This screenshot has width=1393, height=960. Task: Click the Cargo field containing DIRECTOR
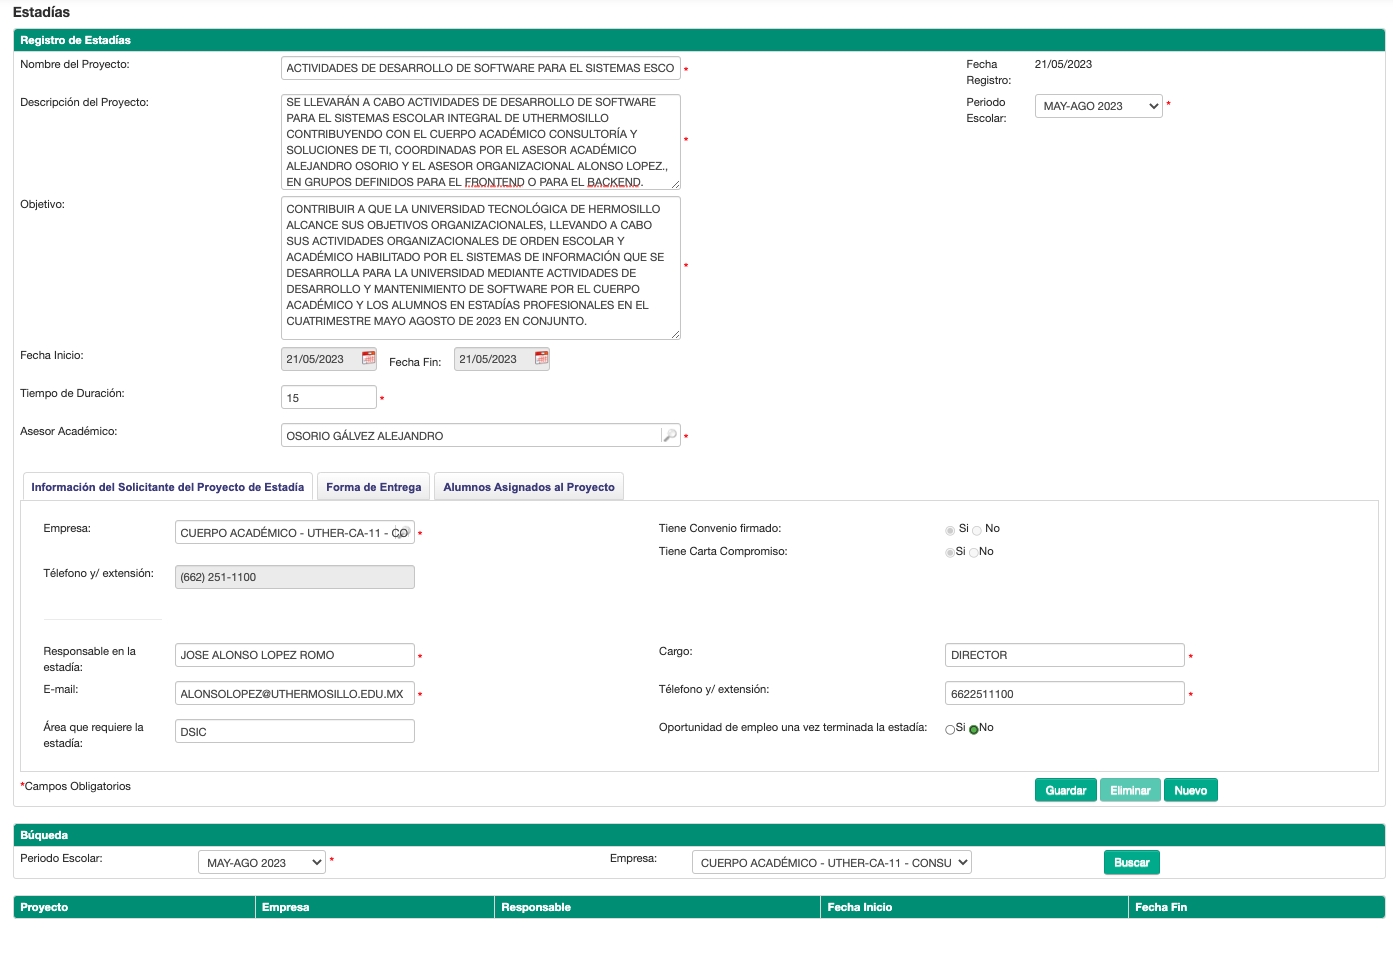pos(1064,655)
